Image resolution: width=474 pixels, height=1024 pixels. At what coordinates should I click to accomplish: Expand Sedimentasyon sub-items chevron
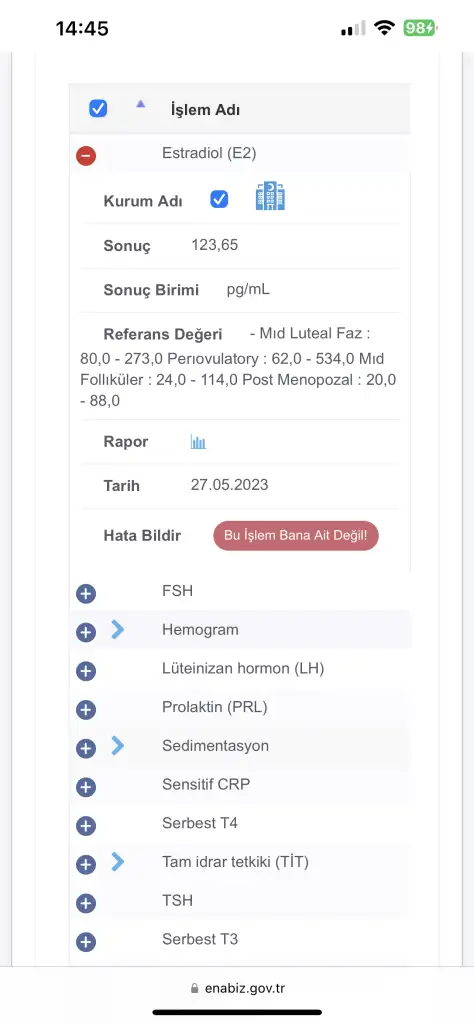coord(118,745)
